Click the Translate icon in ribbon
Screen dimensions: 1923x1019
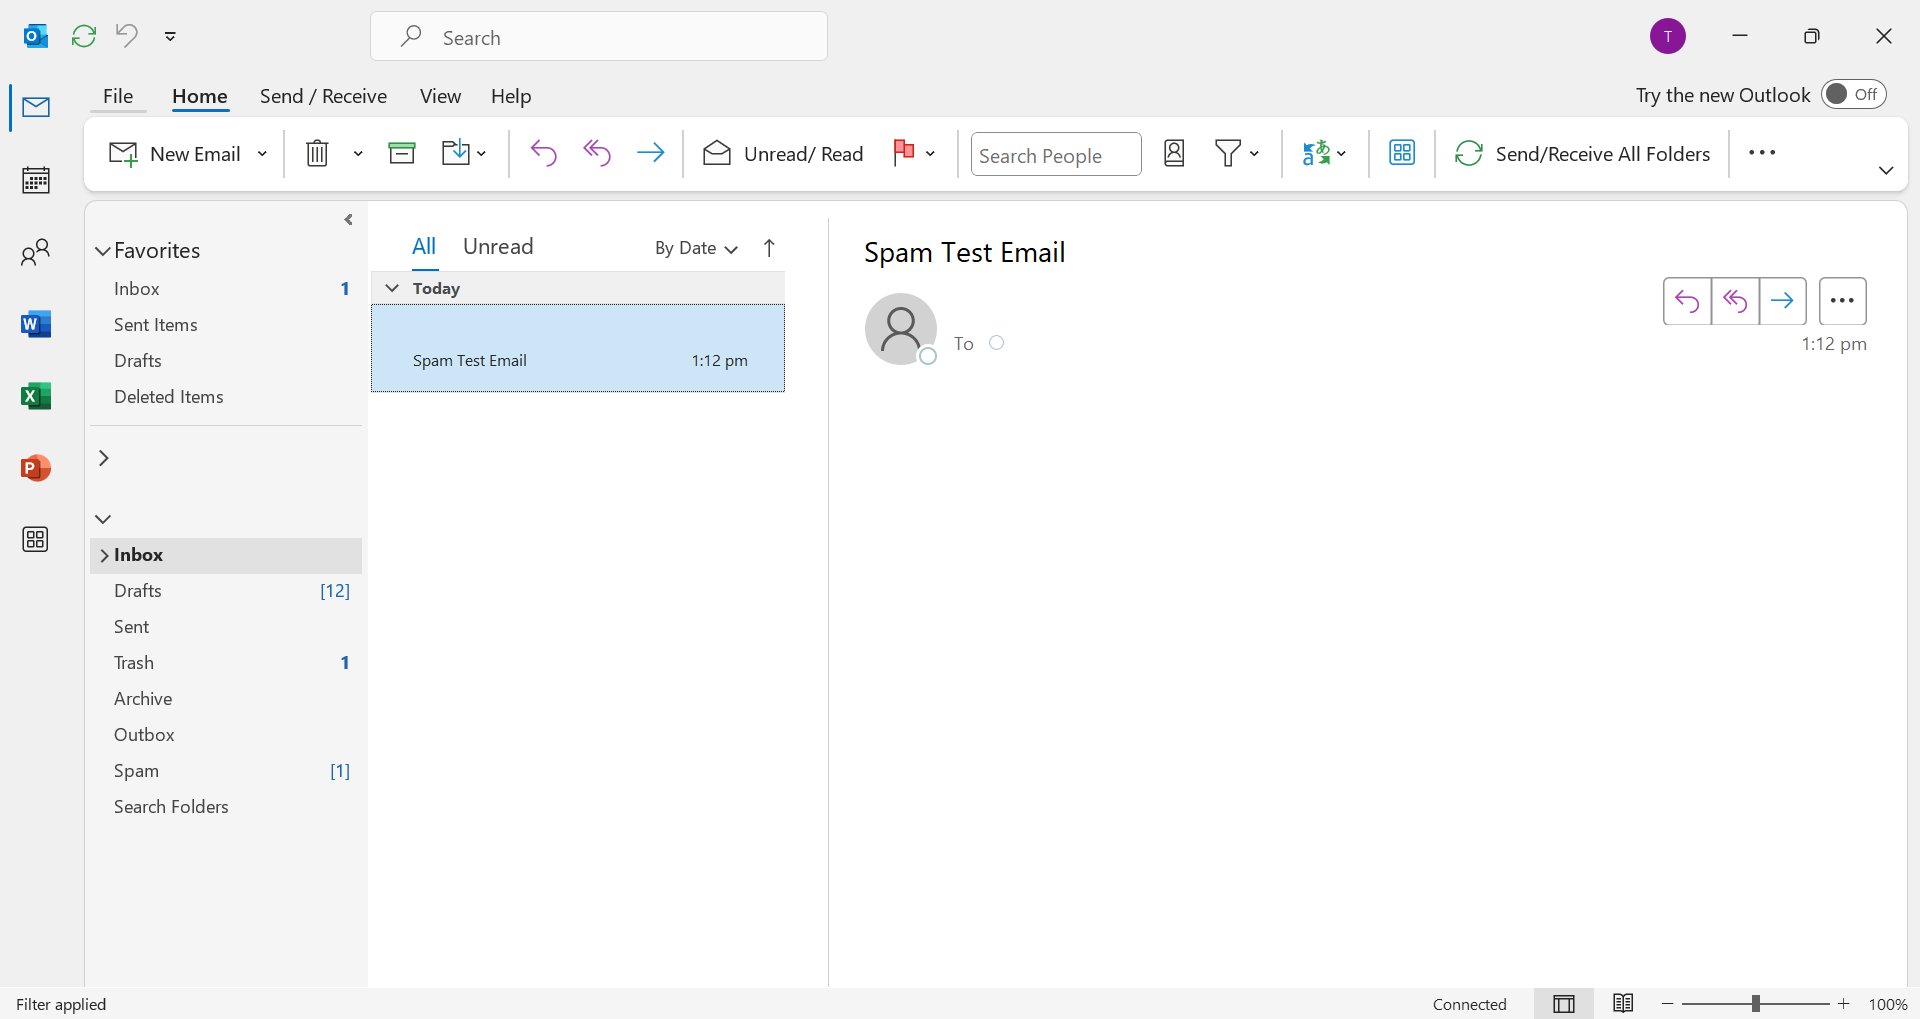pos(1316,153)
